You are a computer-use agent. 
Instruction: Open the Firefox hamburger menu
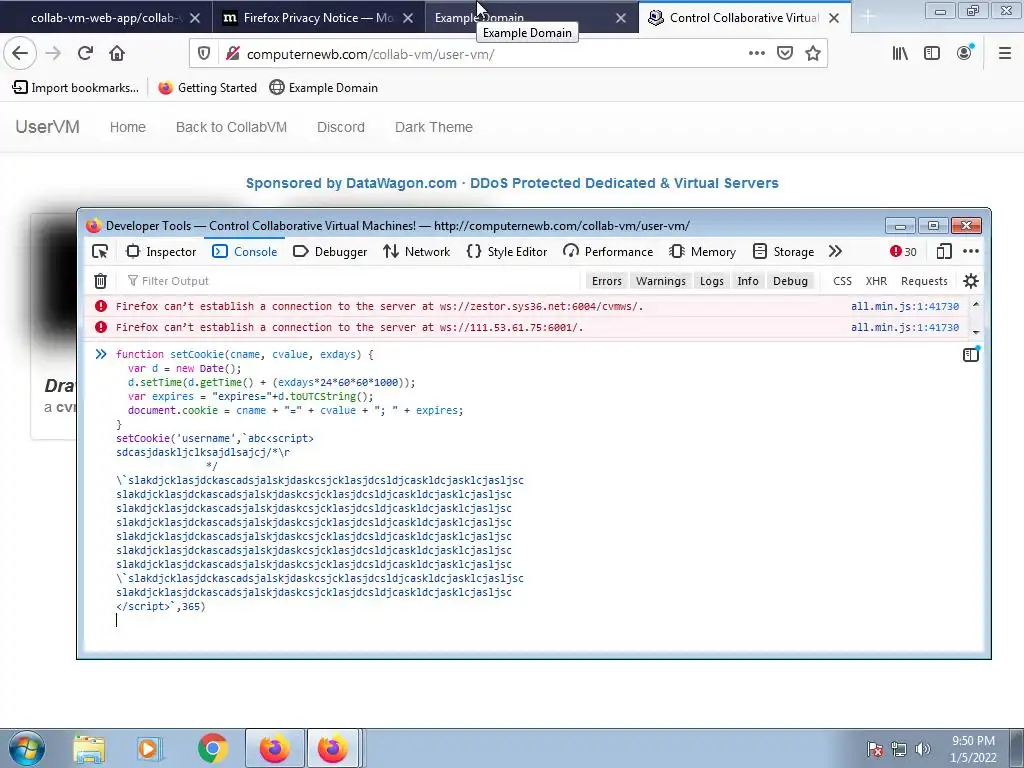click(x=1005, y=54)
